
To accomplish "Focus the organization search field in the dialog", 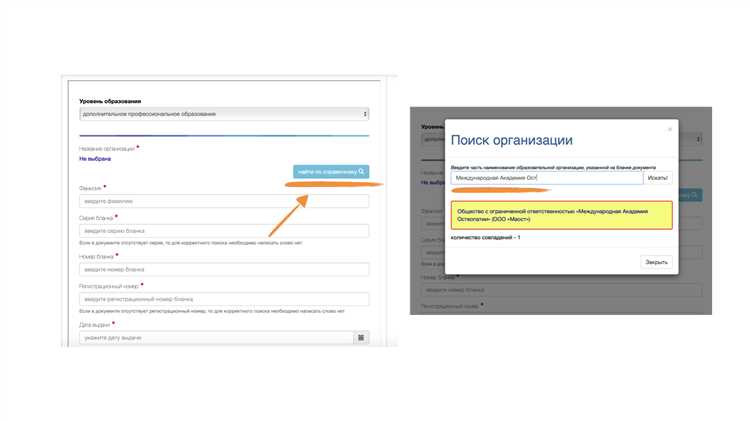I will [x=547, y=178].
